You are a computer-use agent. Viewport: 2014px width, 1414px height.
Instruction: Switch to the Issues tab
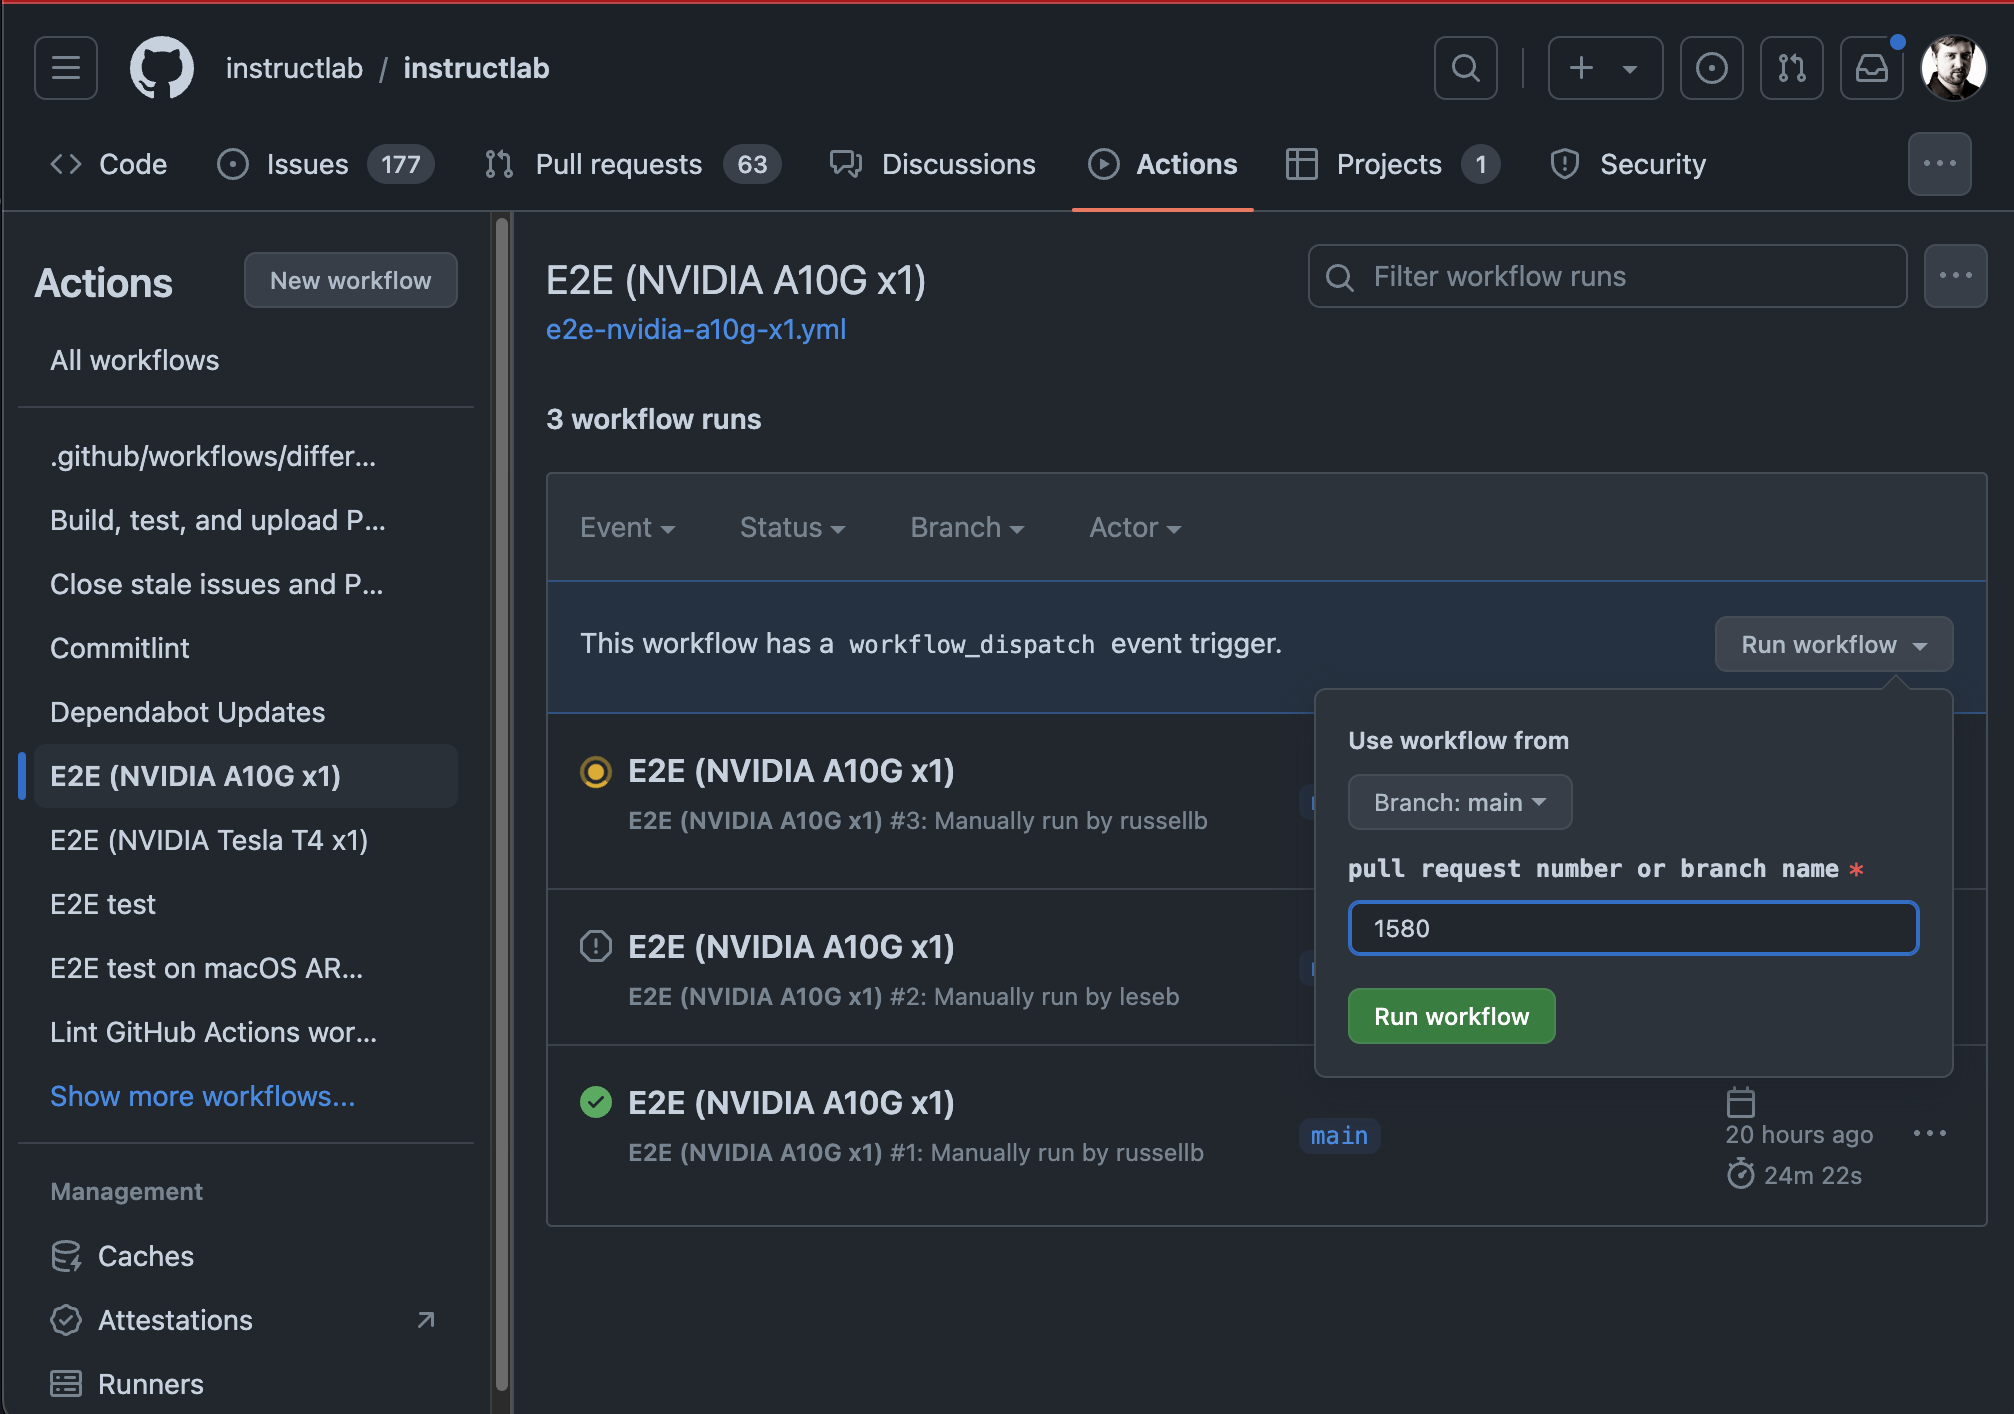pyautogui.click(x=325, y=164)
